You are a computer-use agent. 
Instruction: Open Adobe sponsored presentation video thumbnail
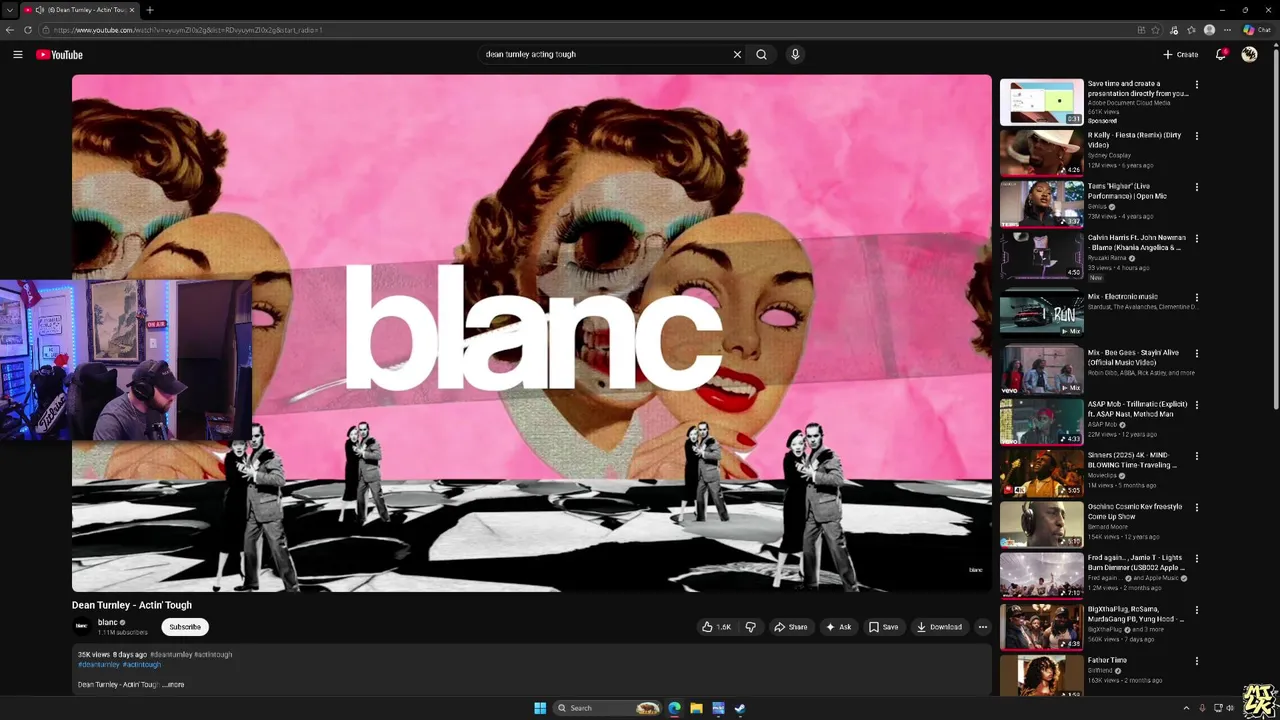(x=1041, y=102)
